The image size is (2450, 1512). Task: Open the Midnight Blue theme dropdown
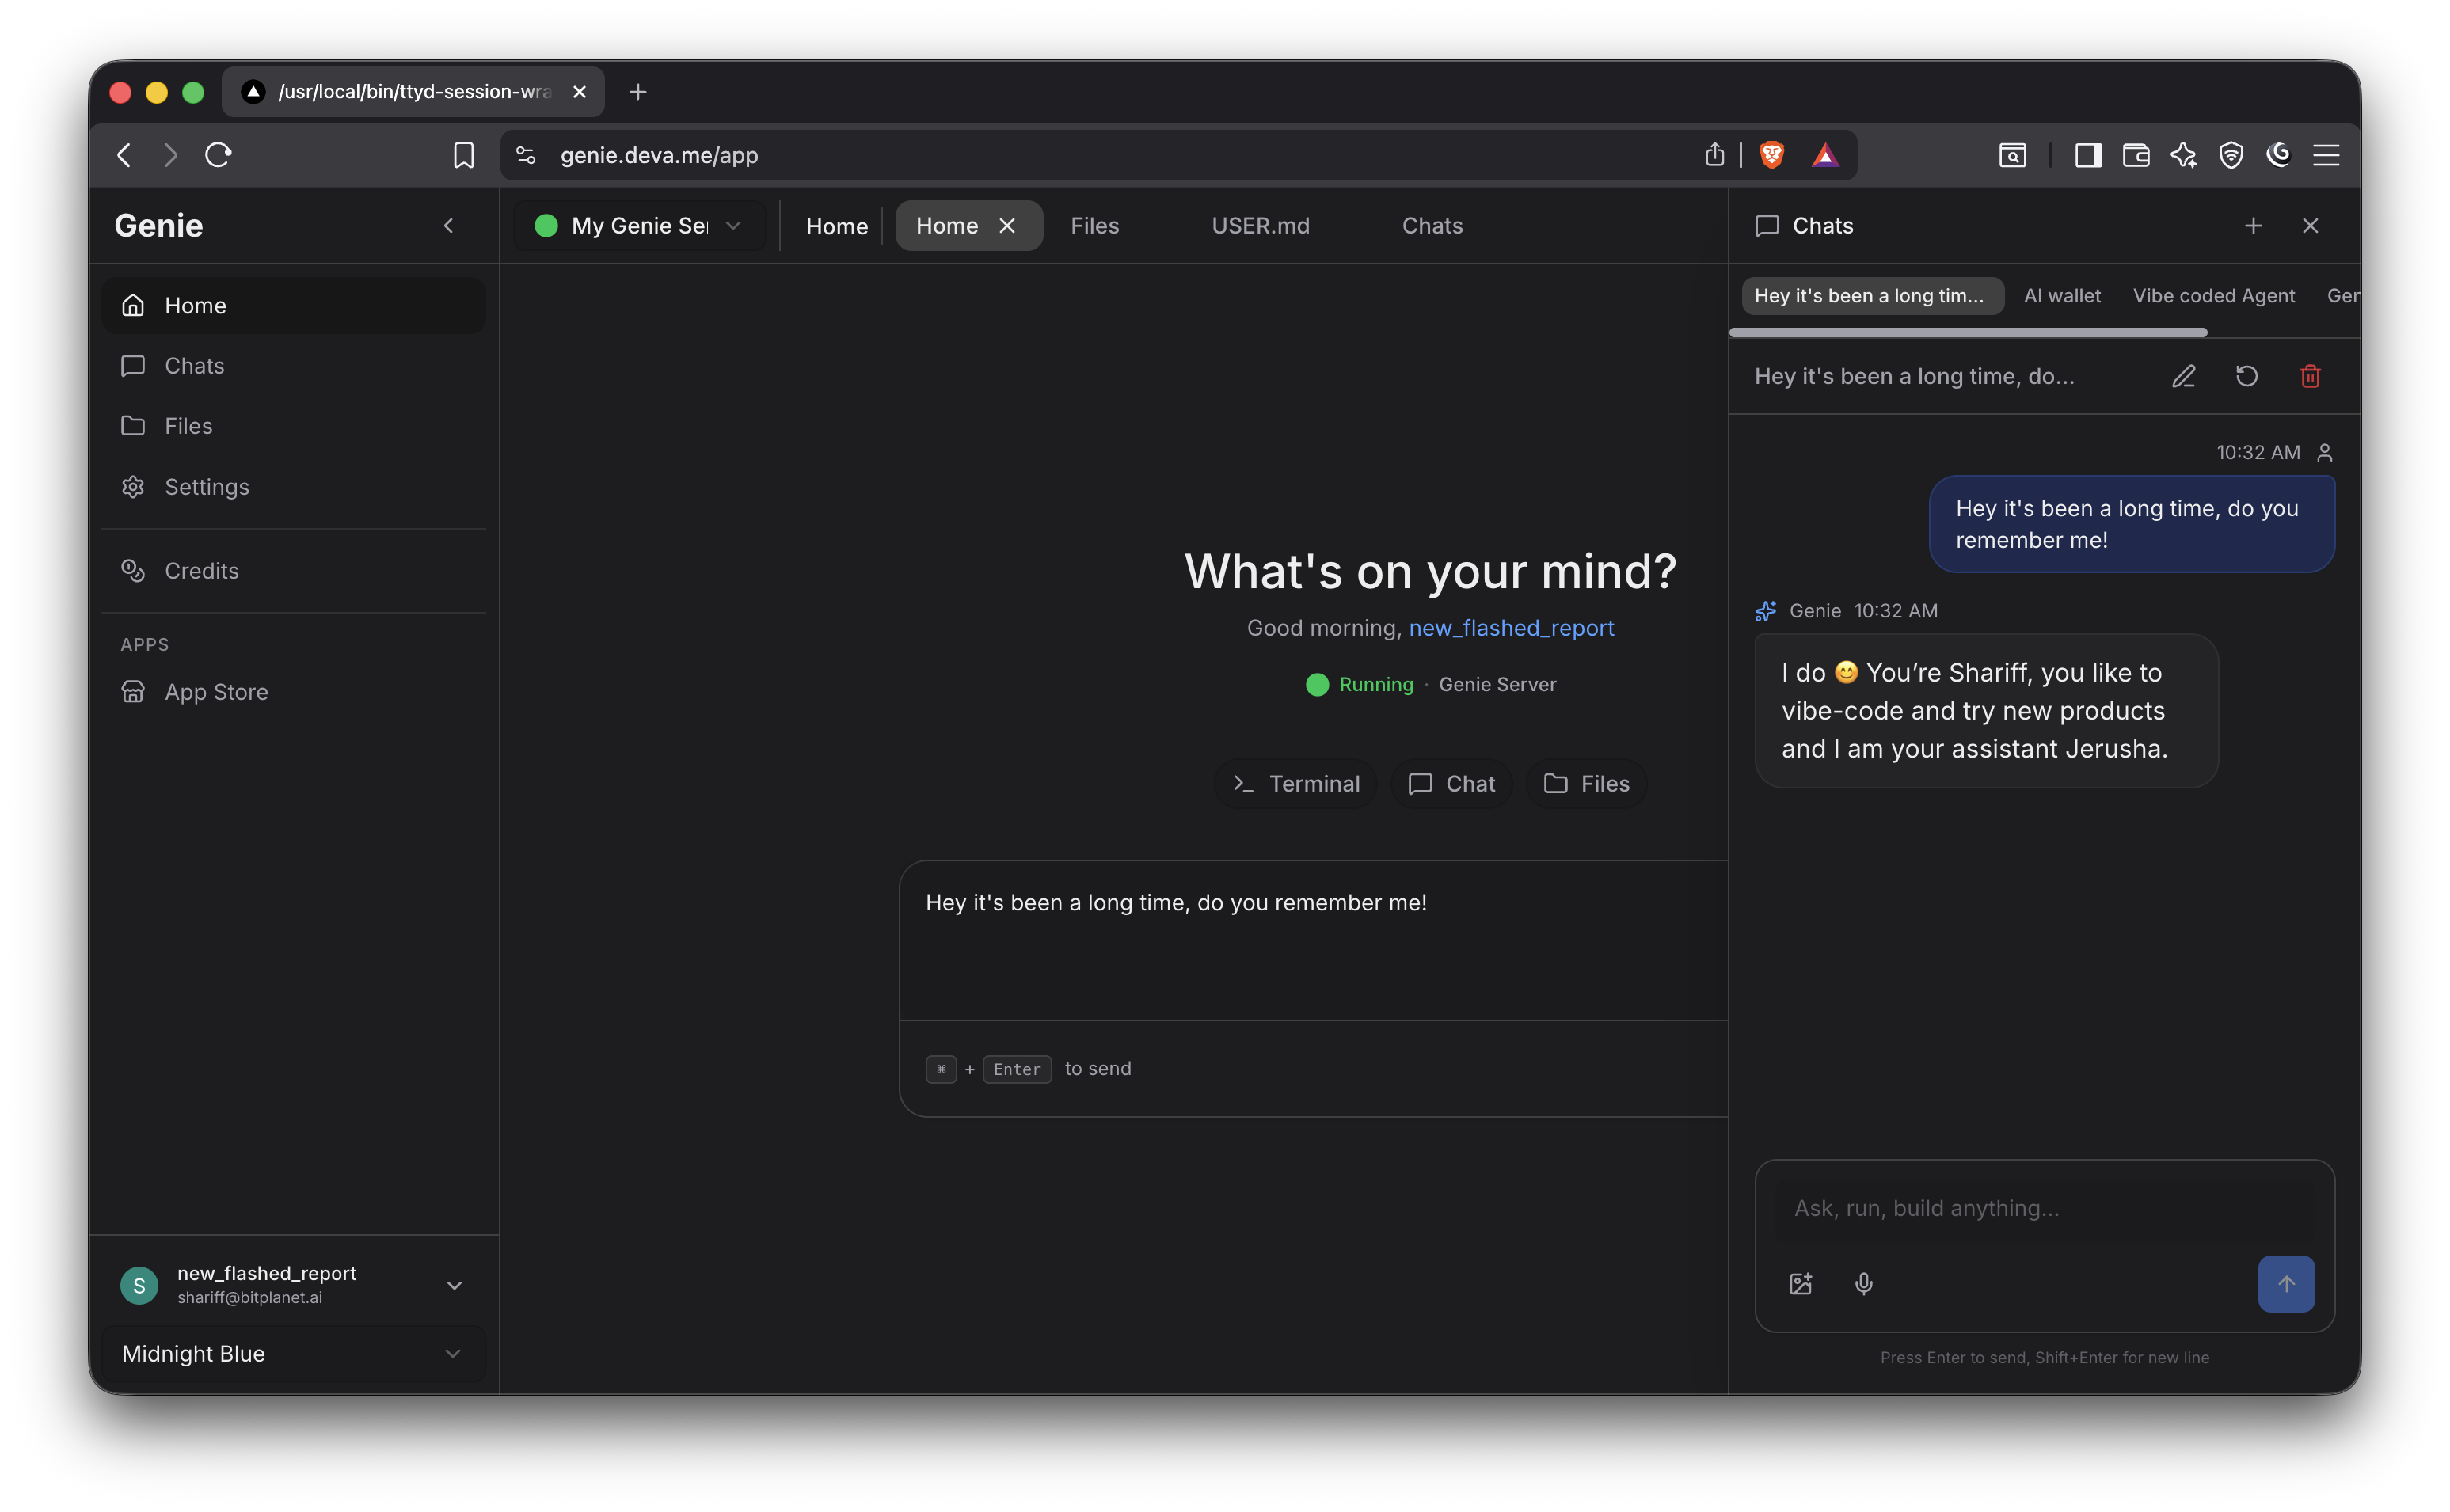[x=294, y=1354]
